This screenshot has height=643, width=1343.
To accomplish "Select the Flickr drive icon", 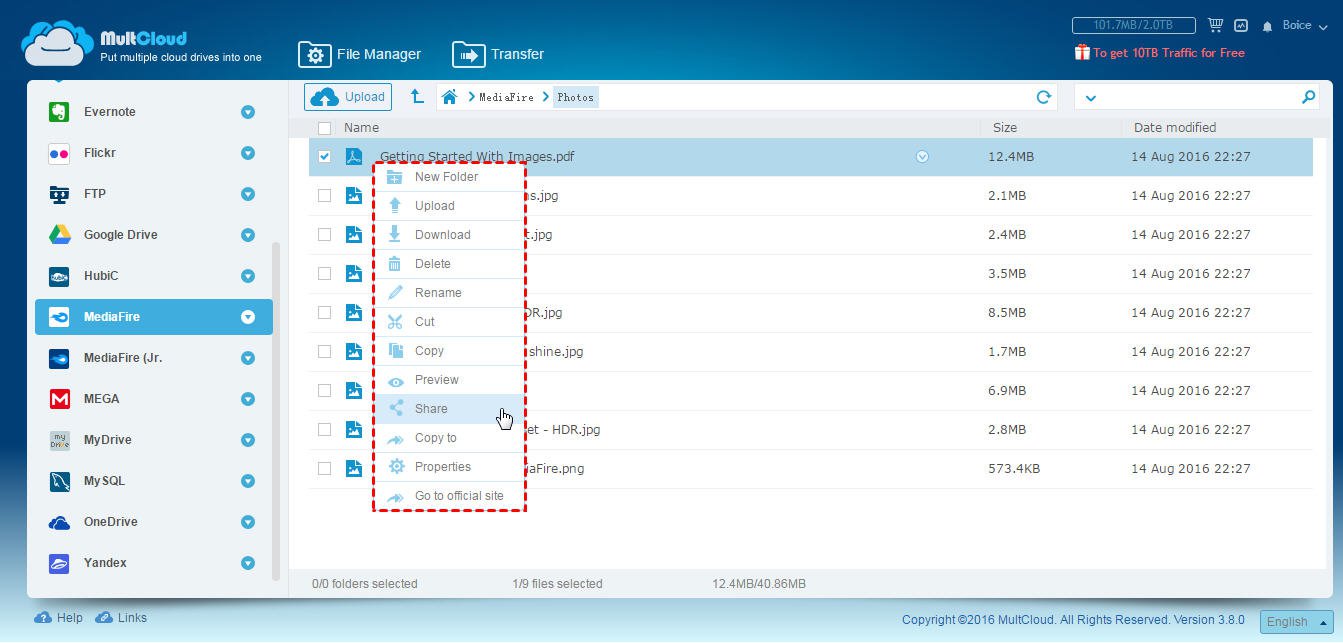I will click(59, 153).
